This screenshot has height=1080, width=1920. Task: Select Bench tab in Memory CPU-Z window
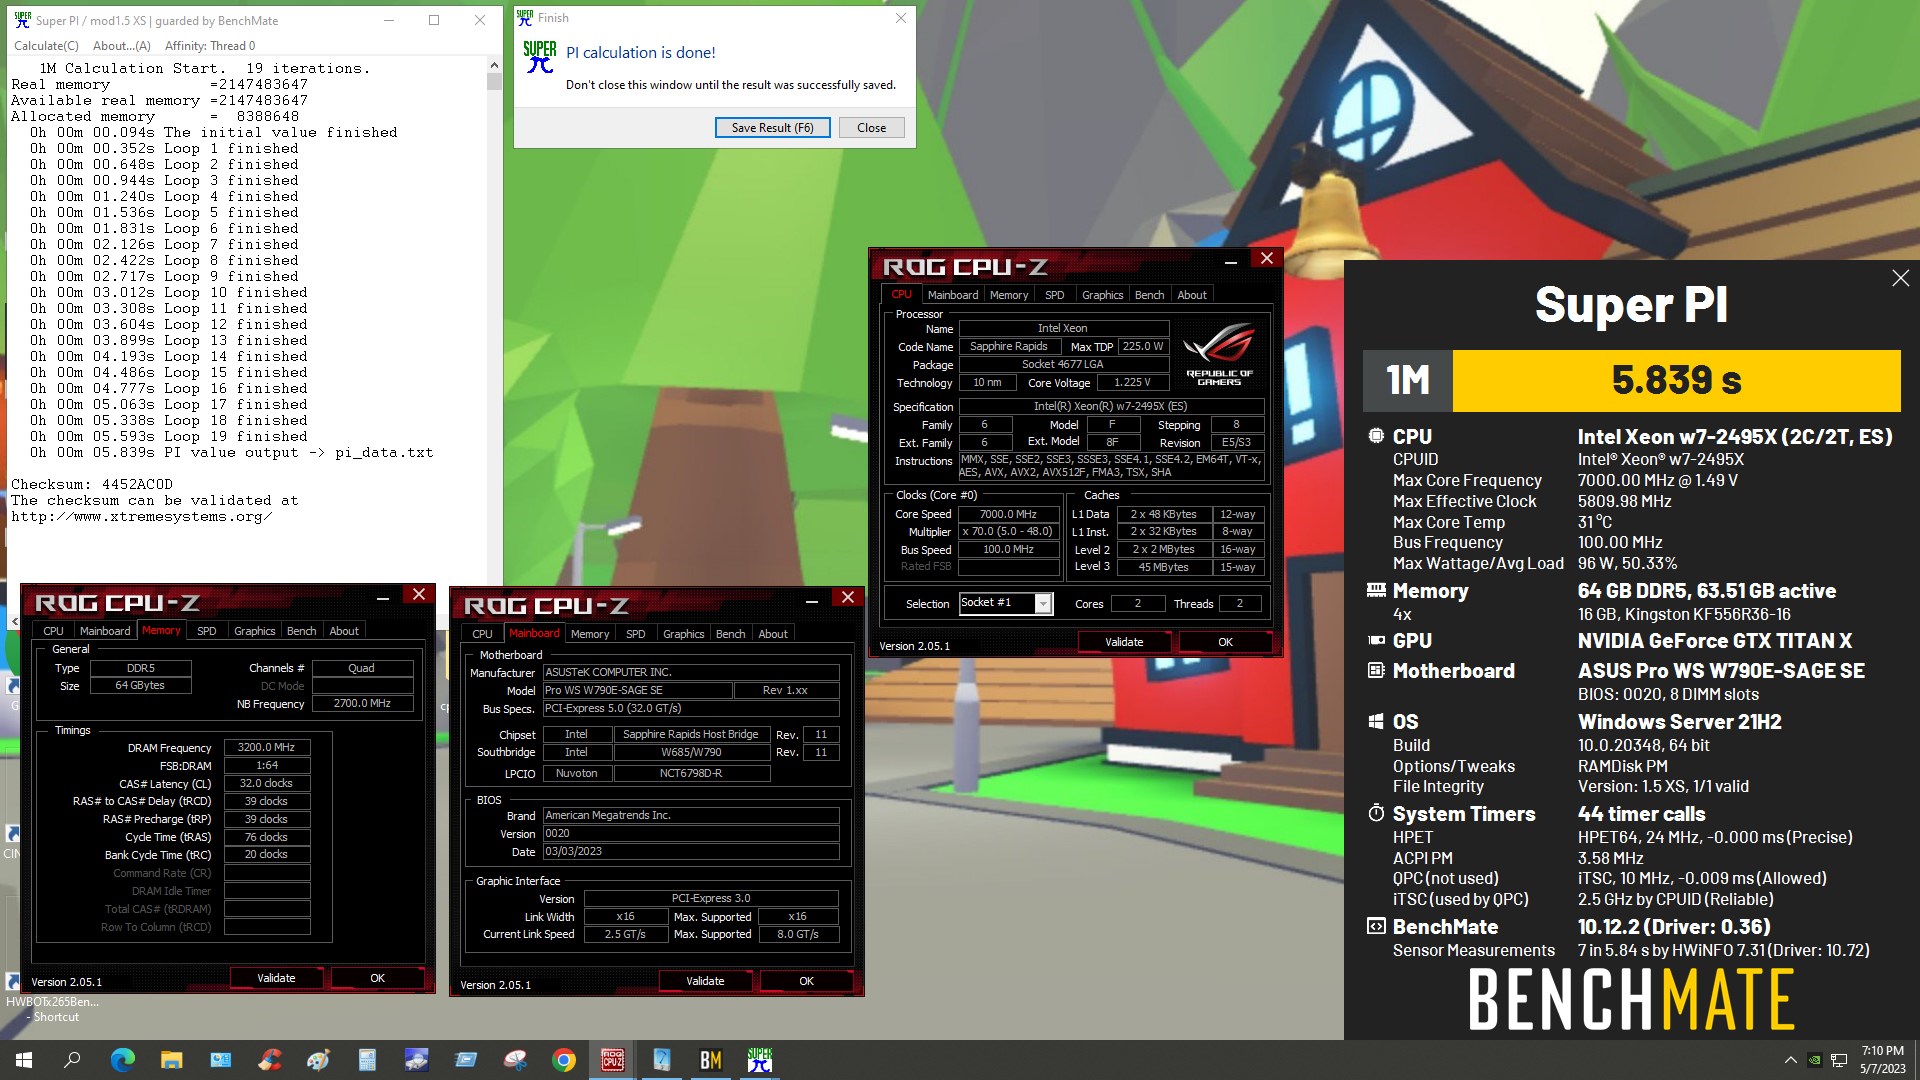coord(301,631)
